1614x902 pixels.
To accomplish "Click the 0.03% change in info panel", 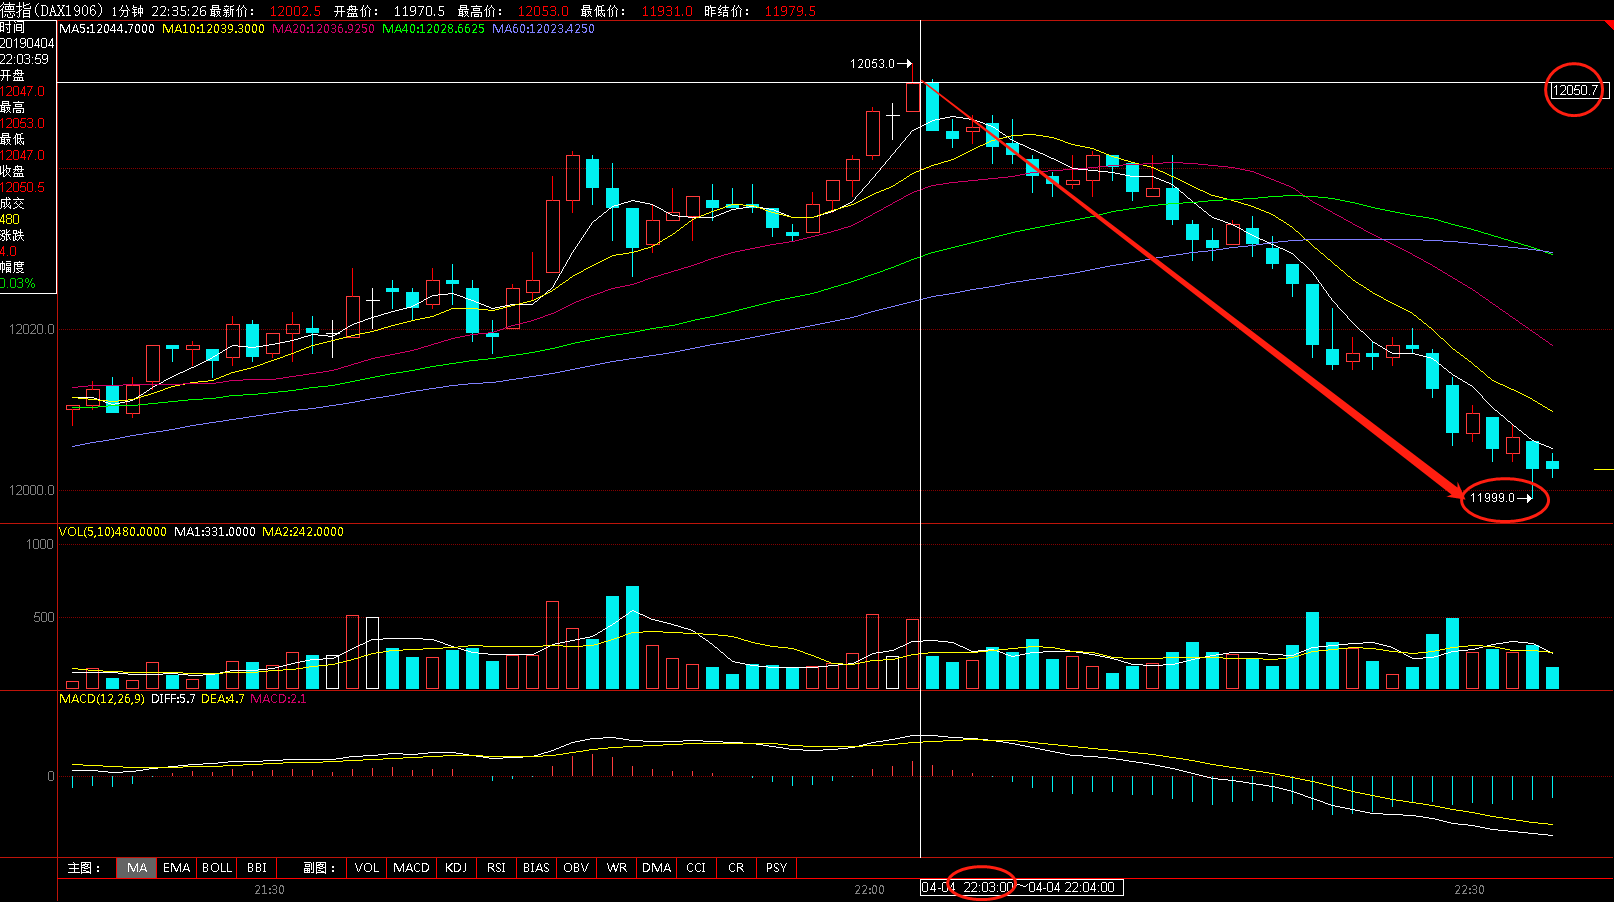I will 18,284.
